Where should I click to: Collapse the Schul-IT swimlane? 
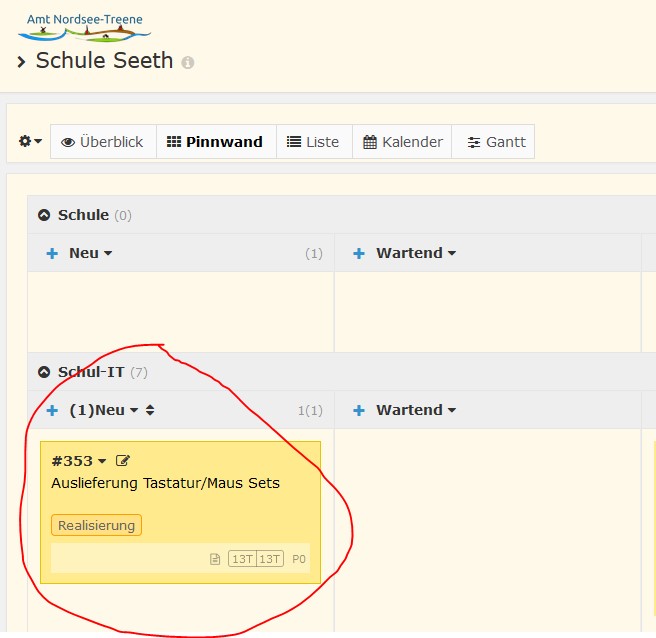pos(44,372)
